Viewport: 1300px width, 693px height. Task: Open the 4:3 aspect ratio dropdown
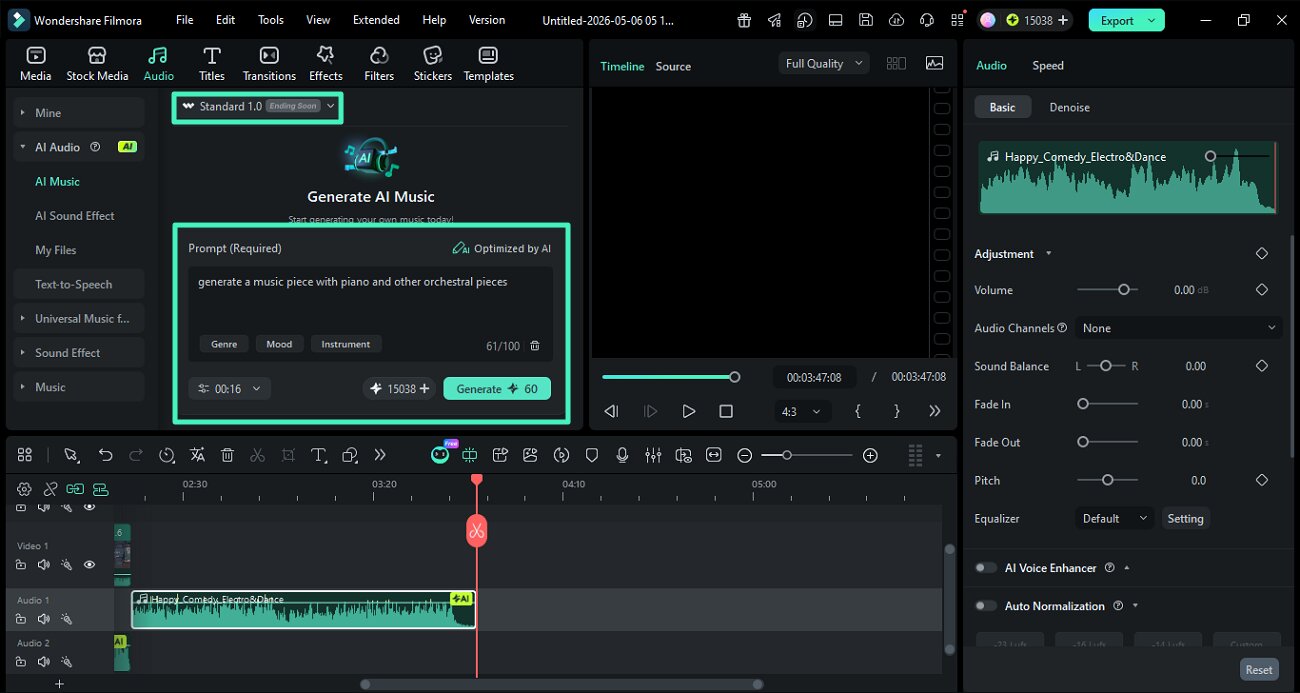(802, 411)
